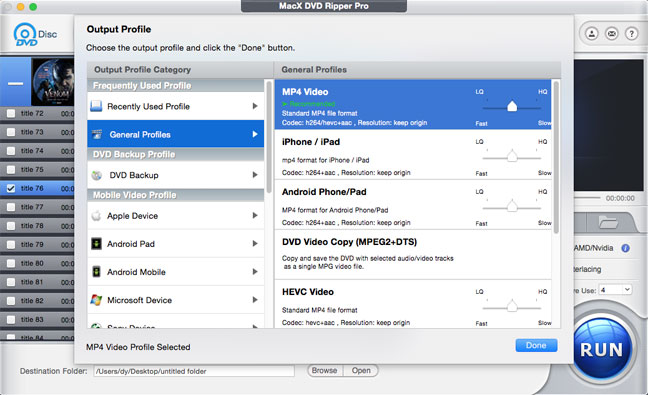The width and height of the screenshot is (648, 395).
Task: Adjust the iPhone / iPad quality slider
Action: (512, 157)
